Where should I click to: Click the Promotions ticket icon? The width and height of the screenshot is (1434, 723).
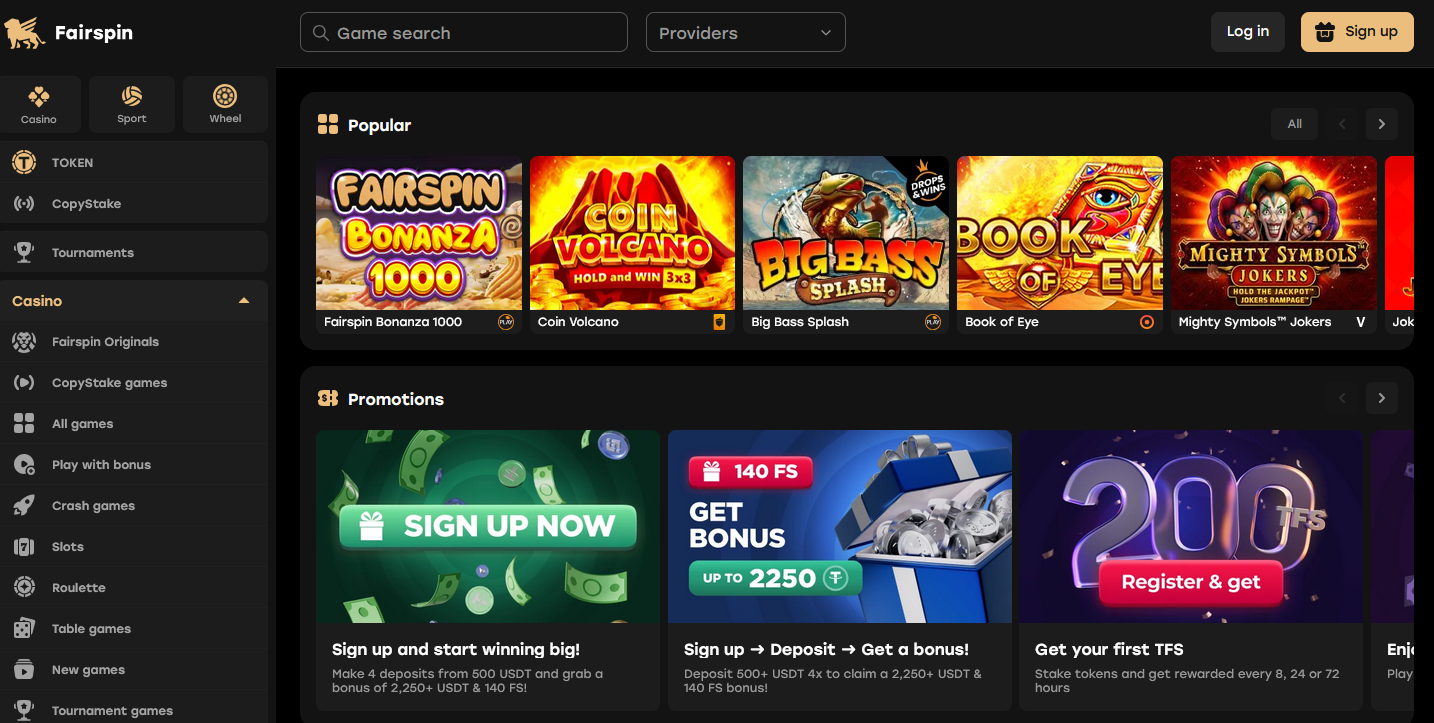pyautogui.click(x=328, y=398)
